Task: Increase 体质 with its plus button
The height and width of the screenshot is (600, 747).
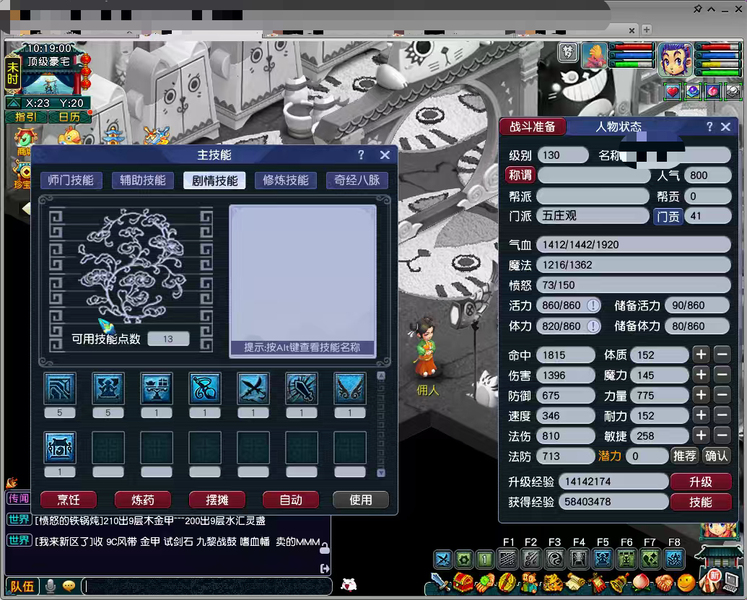Action: click(x=701, y=355)
